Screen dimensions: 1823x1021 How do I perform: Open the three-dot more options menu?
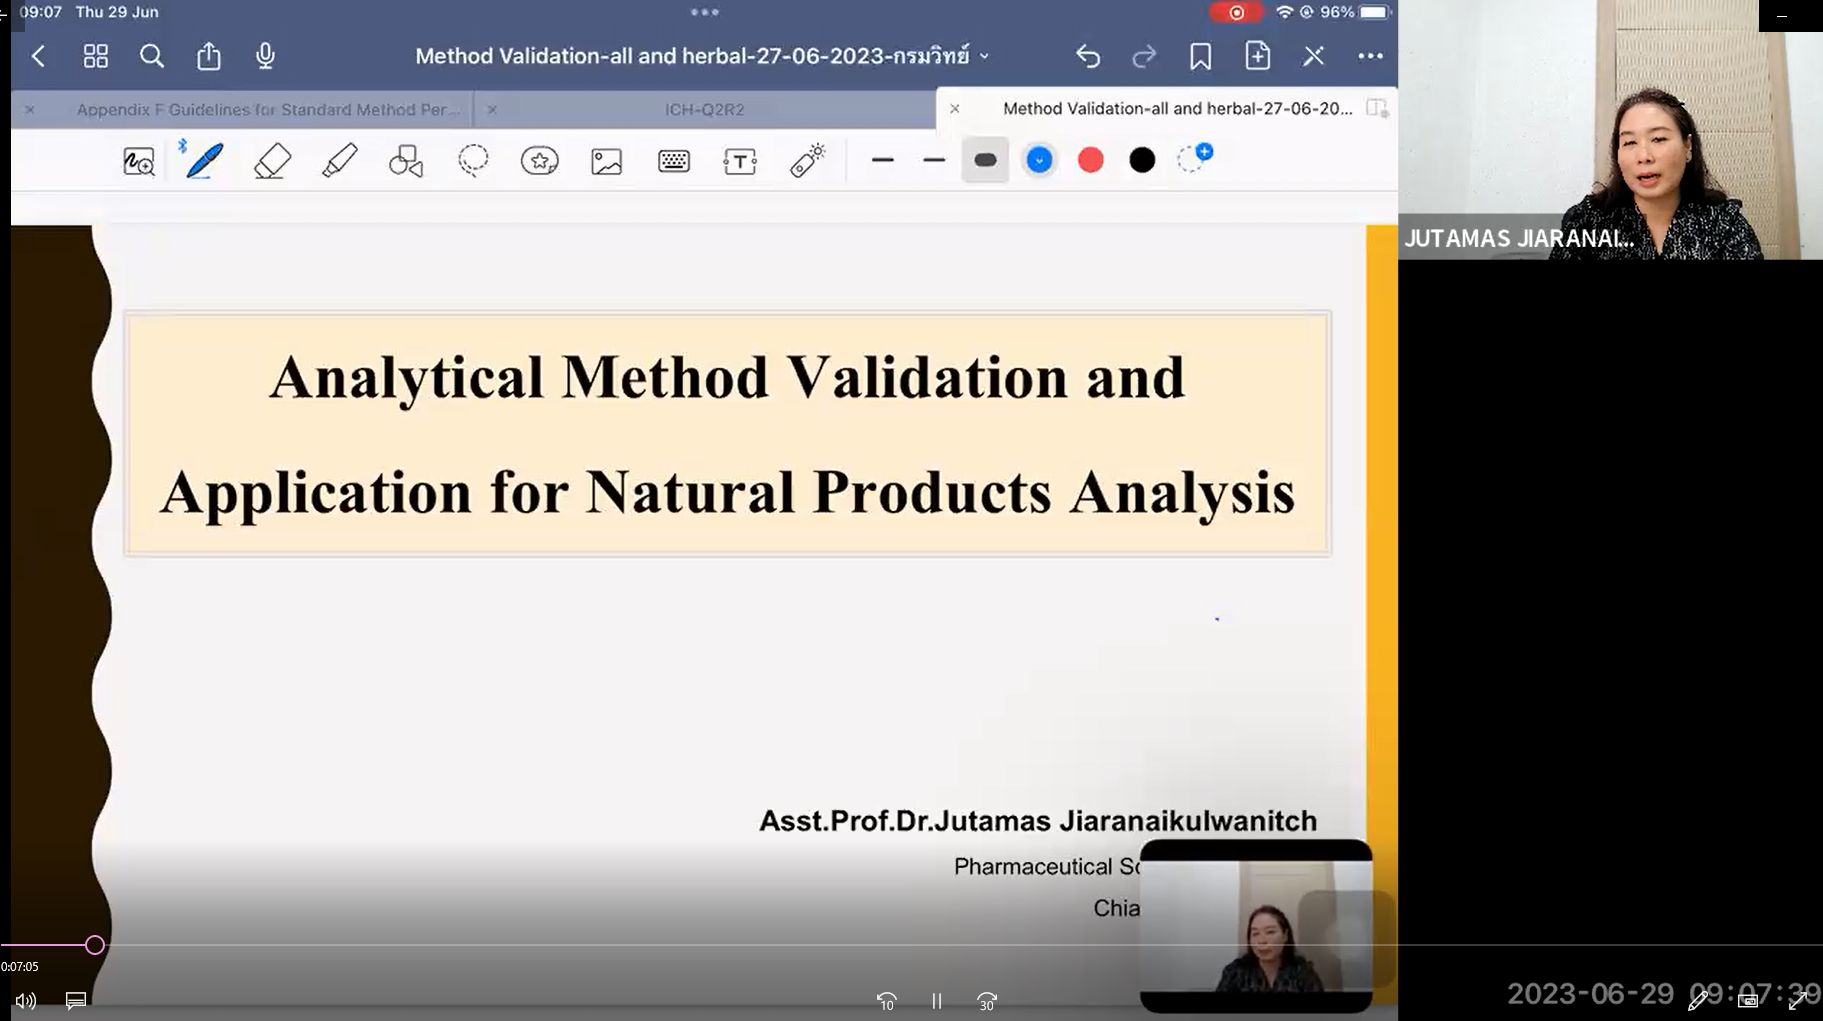point(1370,56)
